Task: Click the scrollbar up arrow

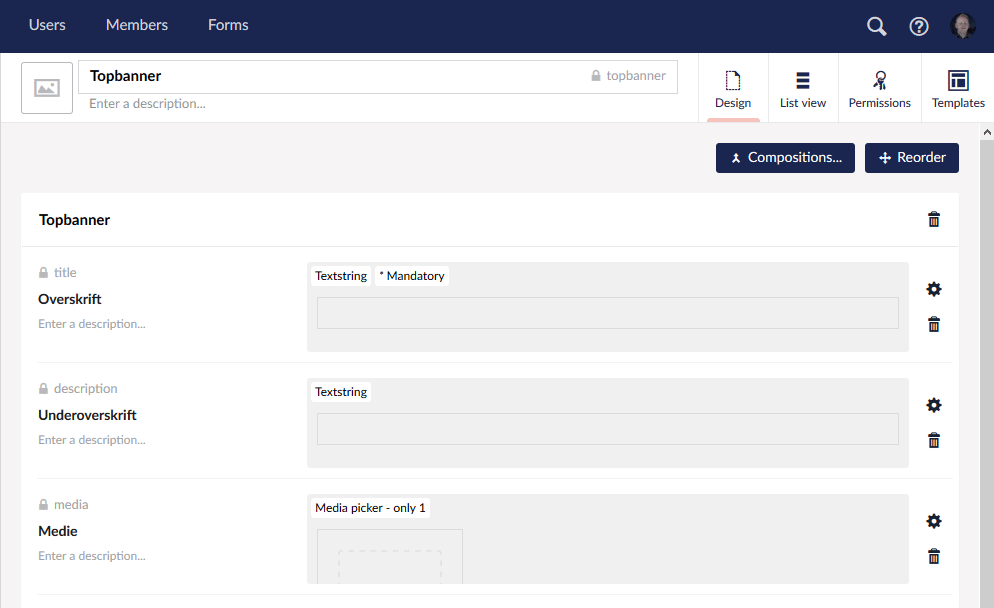Action: point(987,133)
